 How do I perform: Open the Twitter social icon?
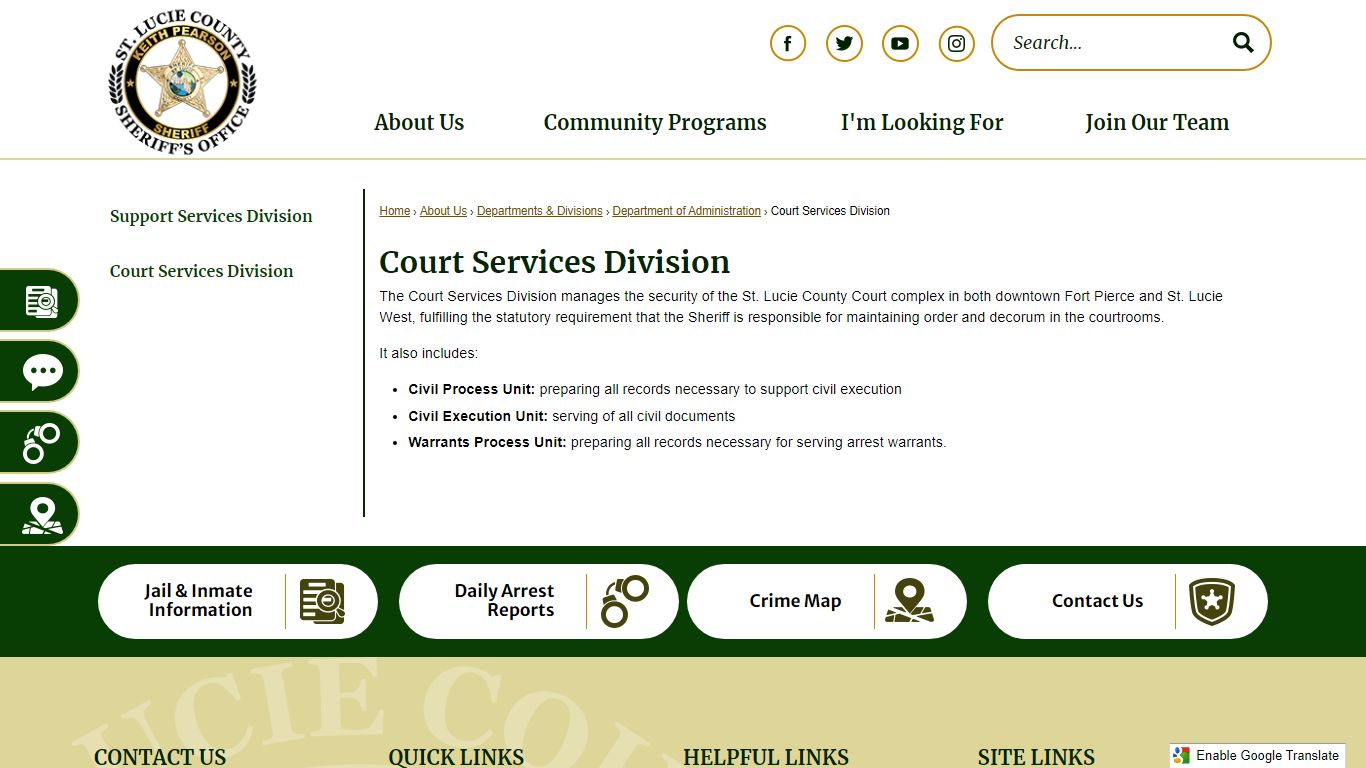pyautogui.click(x=844, y=43)
